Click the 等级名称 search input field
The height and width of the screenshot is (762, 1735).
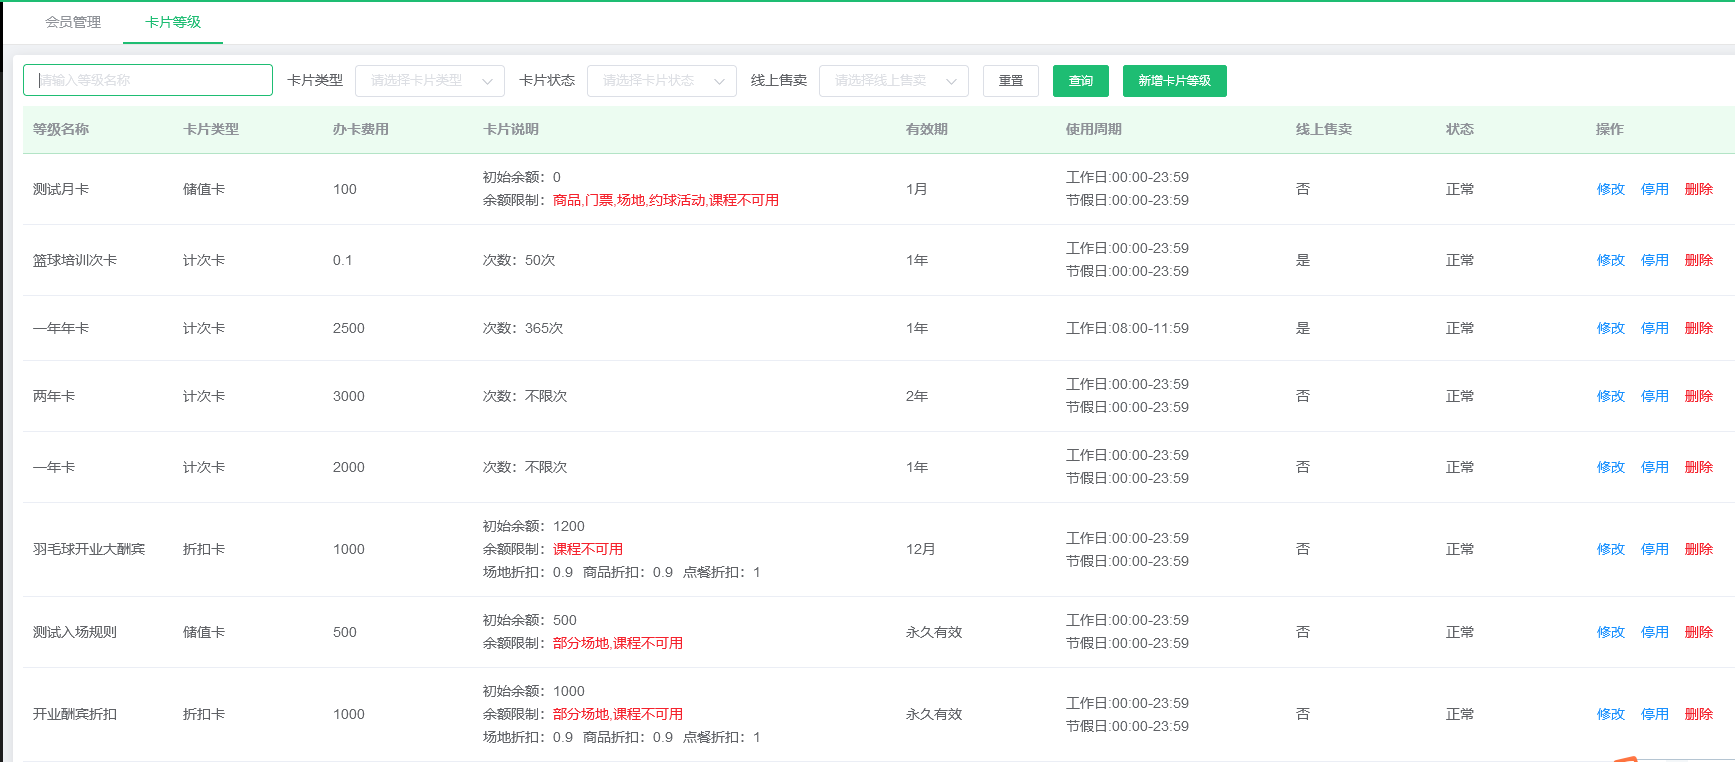pos(148,80)
